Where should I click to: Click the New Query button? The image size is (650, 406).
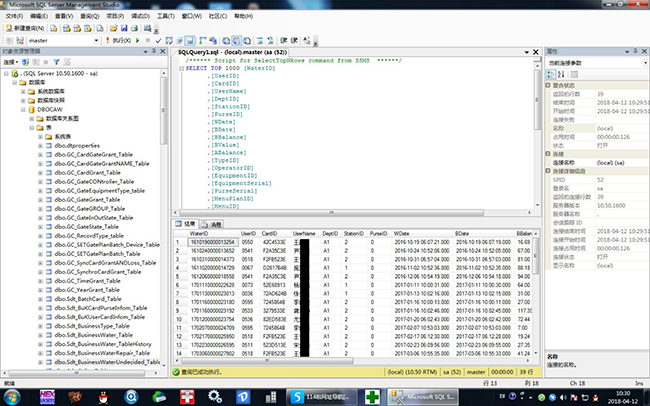point(24,28)
